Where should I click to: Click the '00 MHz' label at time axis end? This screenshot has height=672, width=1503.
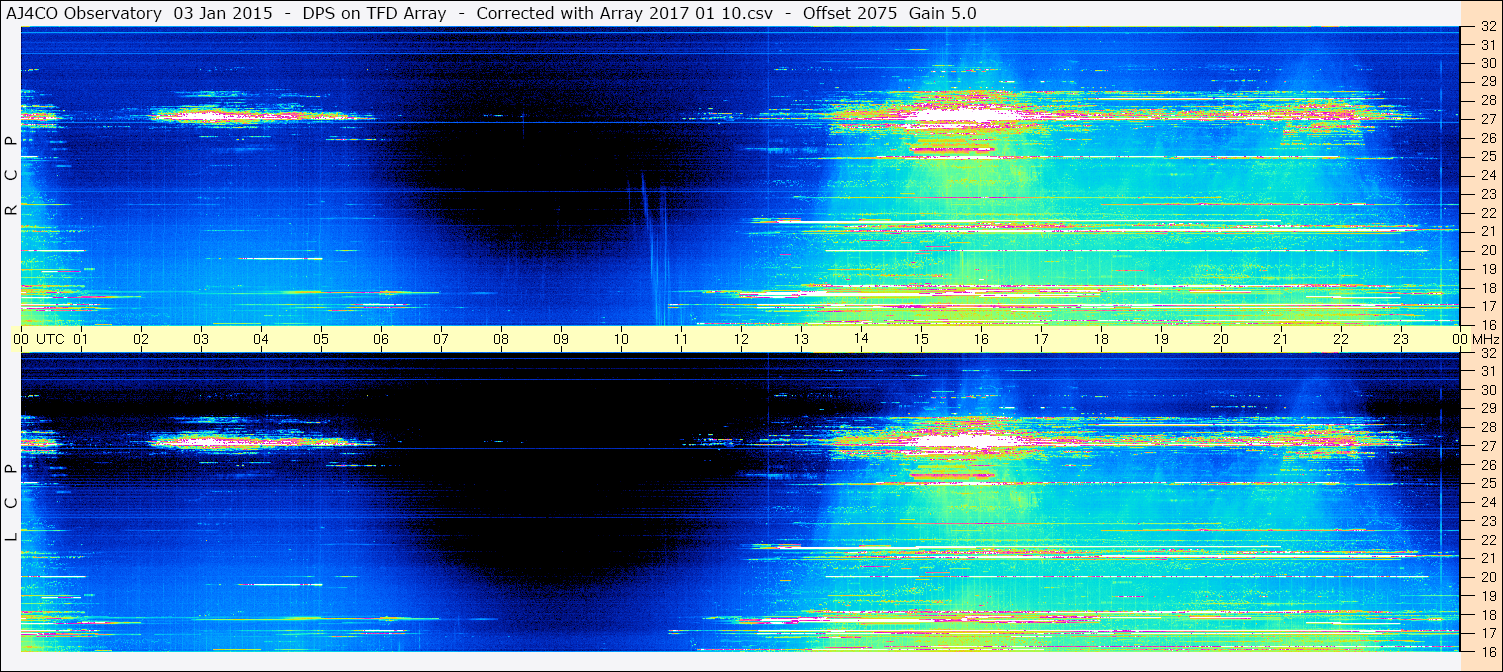pos(1474,339)
